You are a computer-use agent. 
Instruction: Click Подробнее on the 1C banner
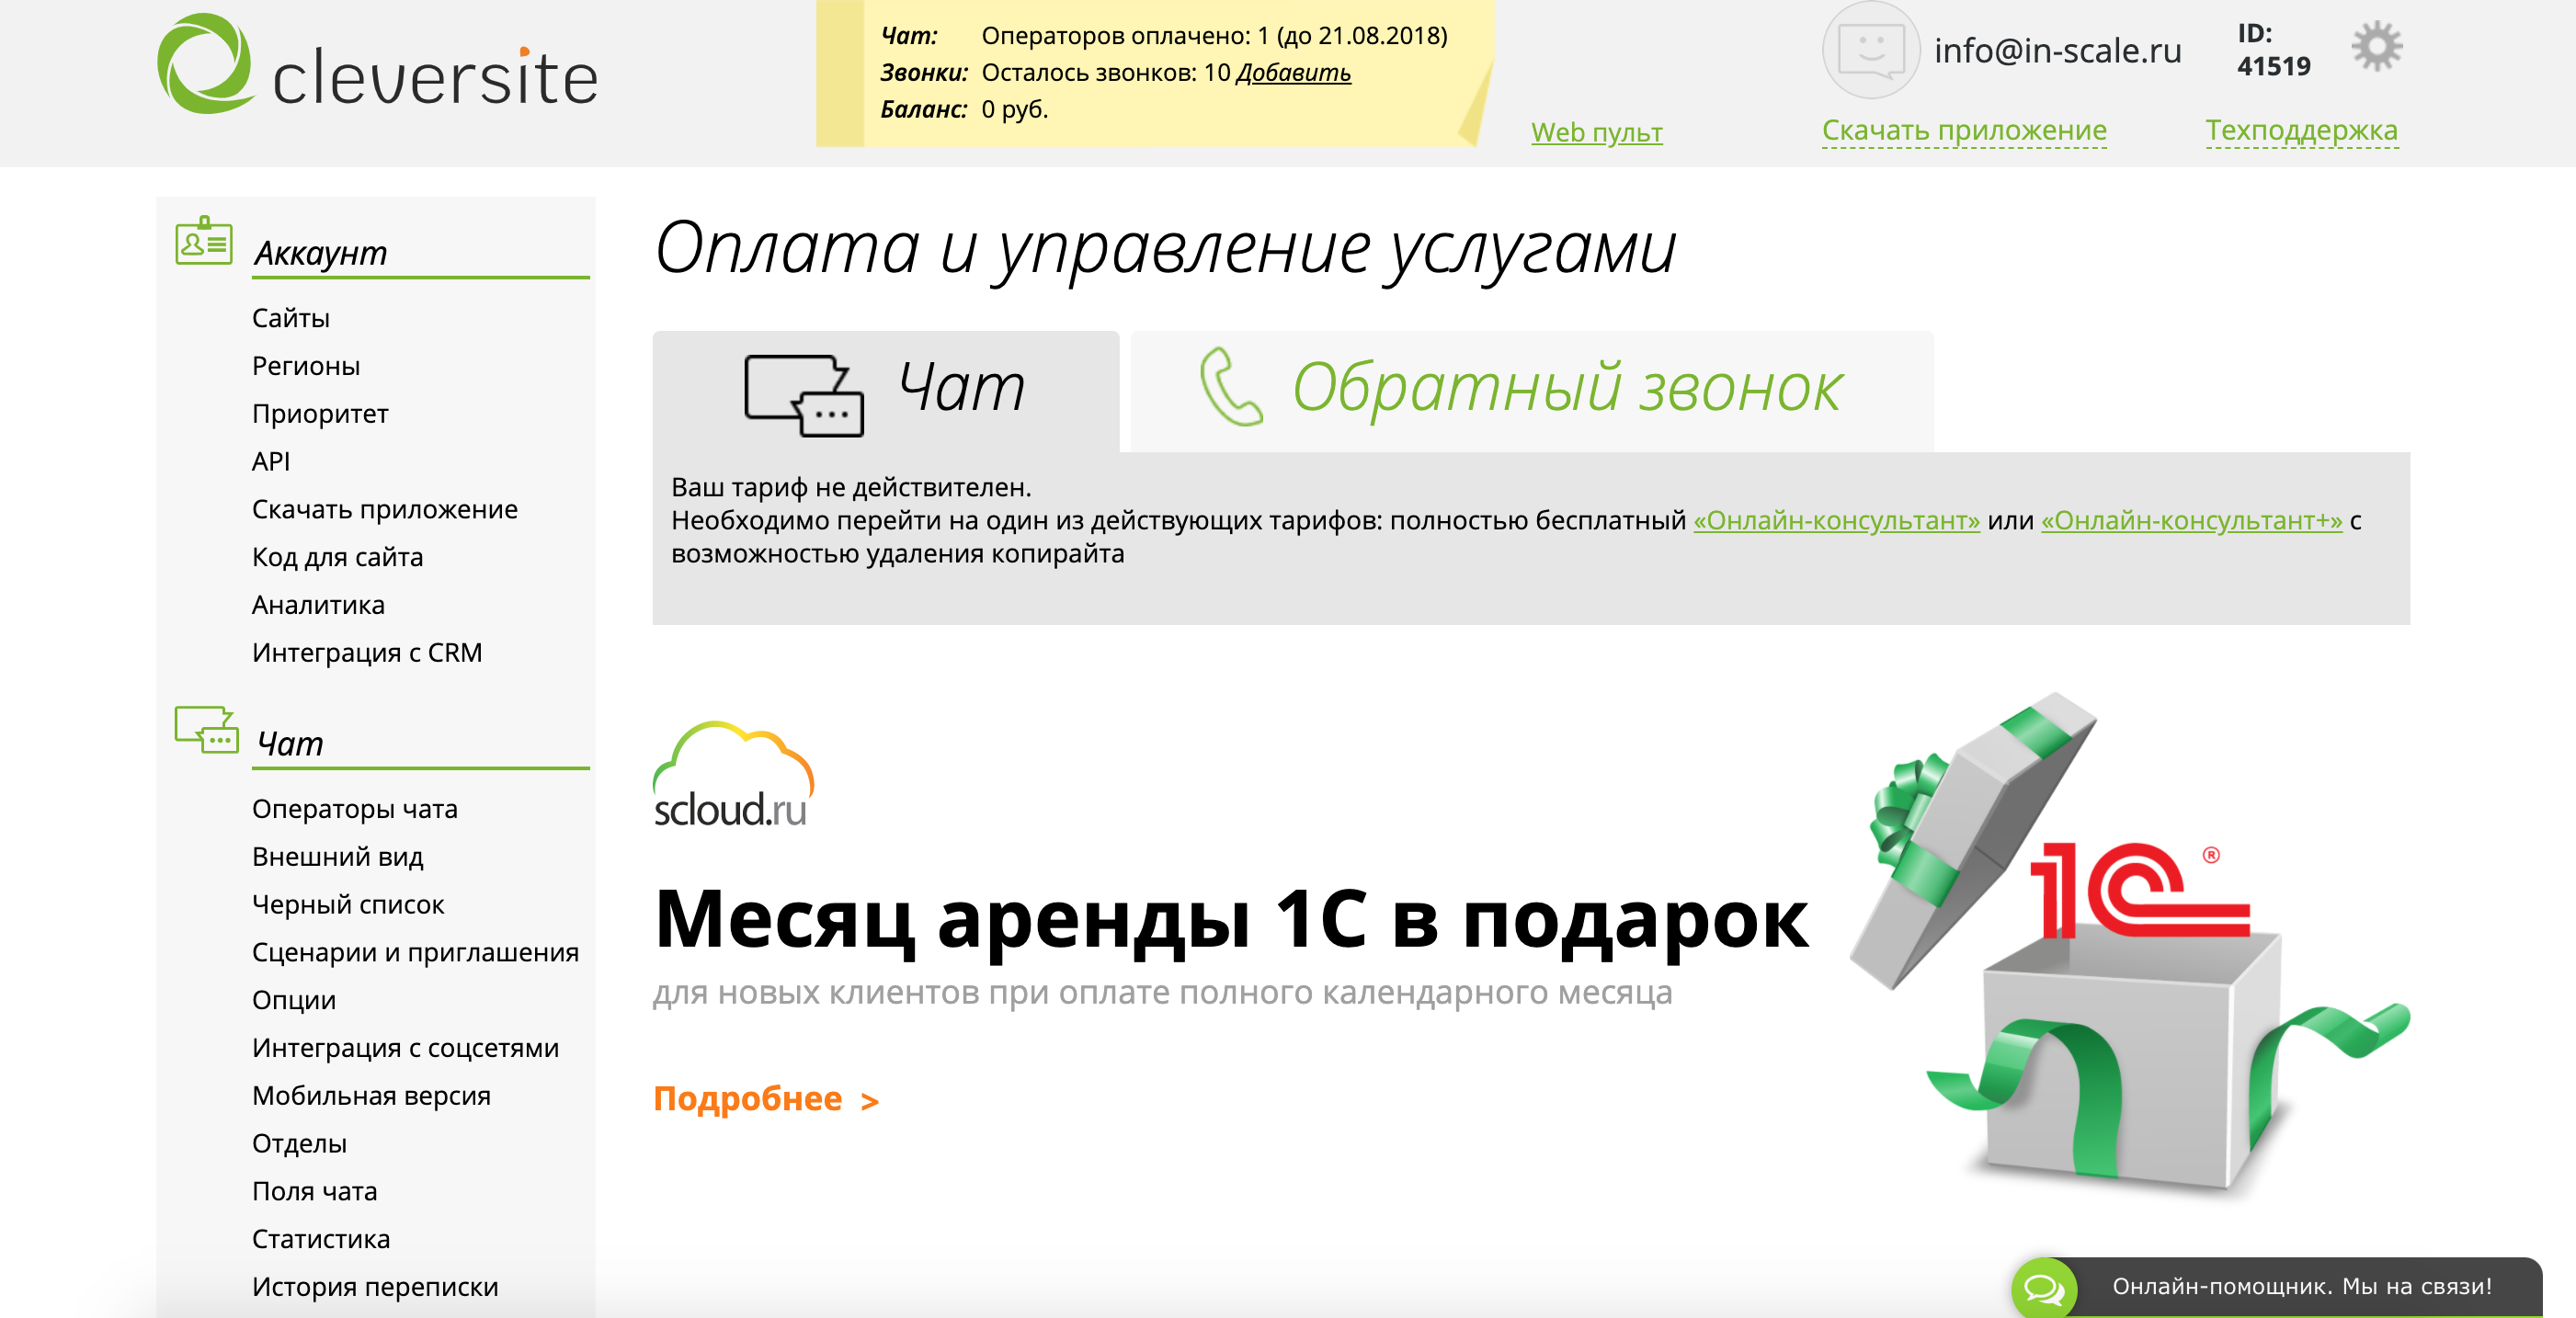pyautogui.click(x=766, y=1099)
